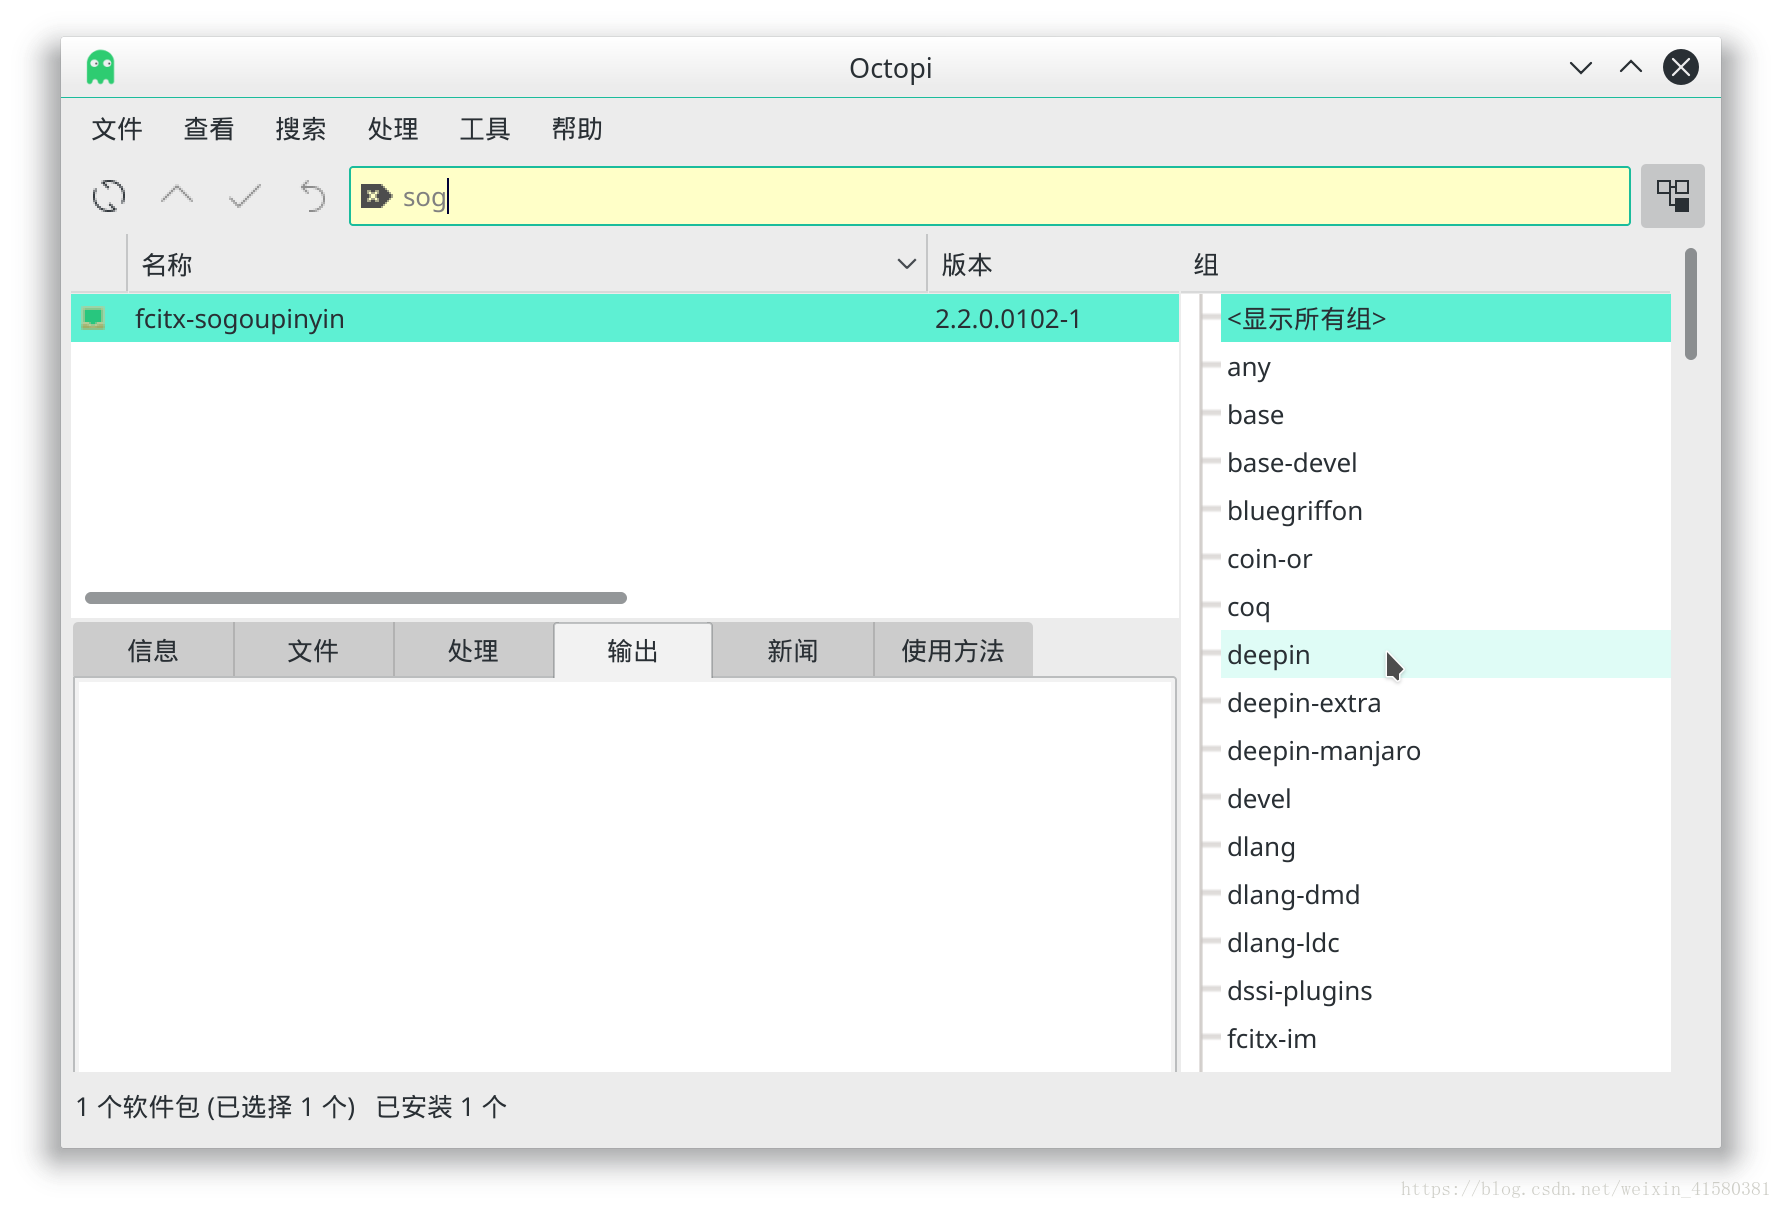Close the Octopi window
The height and width of the screenshot is (1209, 1782).
coord(1681,68)
